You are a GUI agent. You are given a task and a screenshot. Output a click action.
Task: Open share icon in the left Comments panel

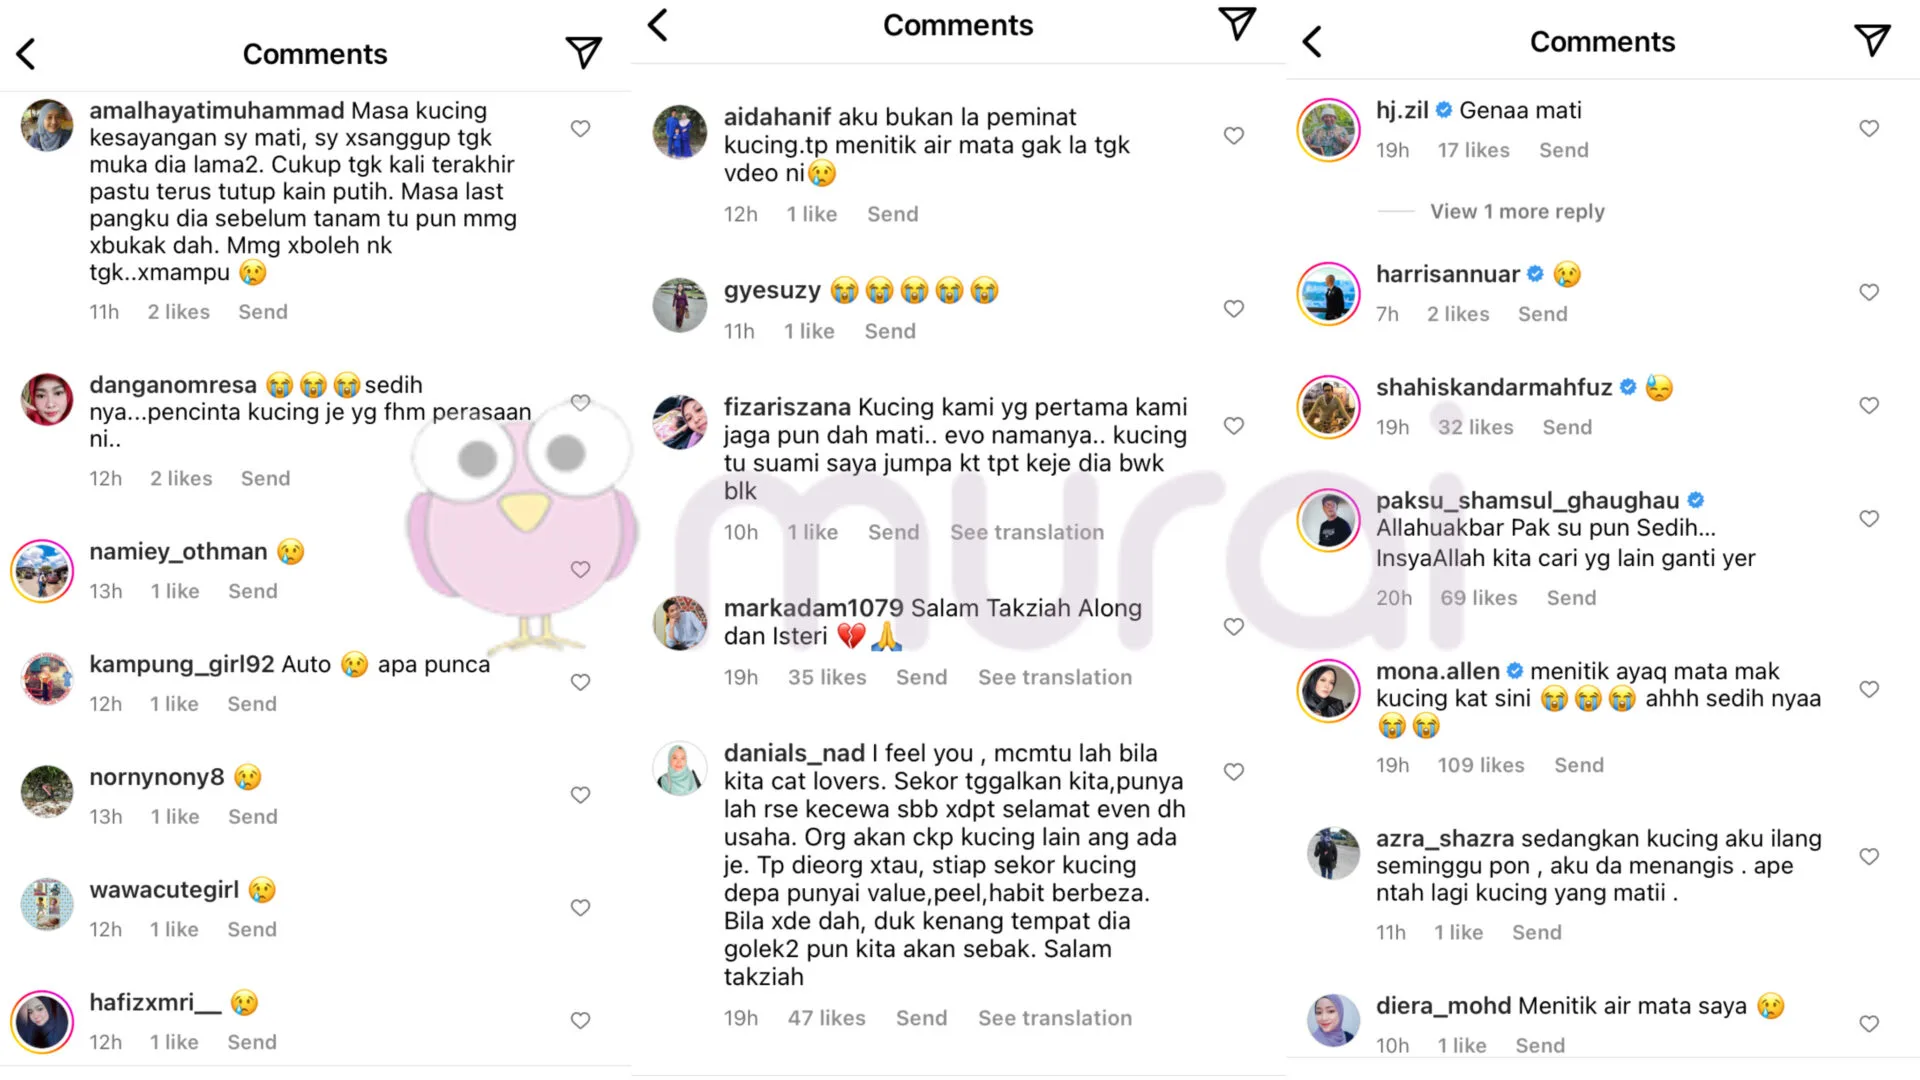584,52
